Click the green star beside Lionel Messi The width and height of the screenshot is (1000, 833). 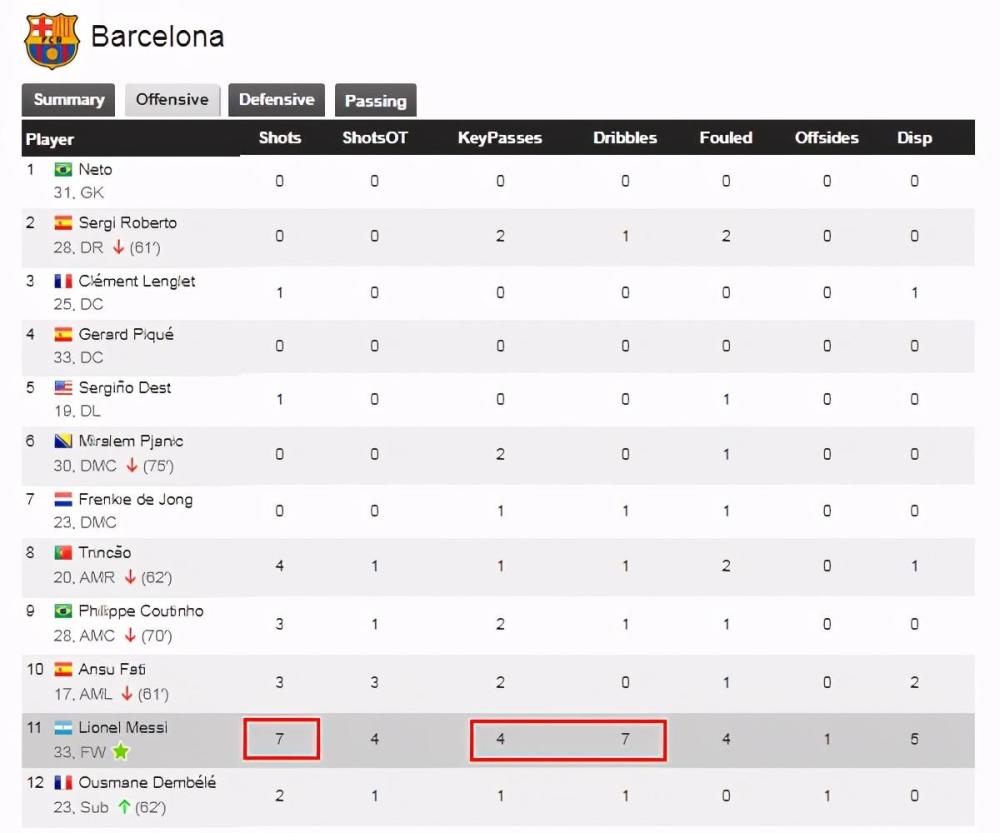coord(121,752)
